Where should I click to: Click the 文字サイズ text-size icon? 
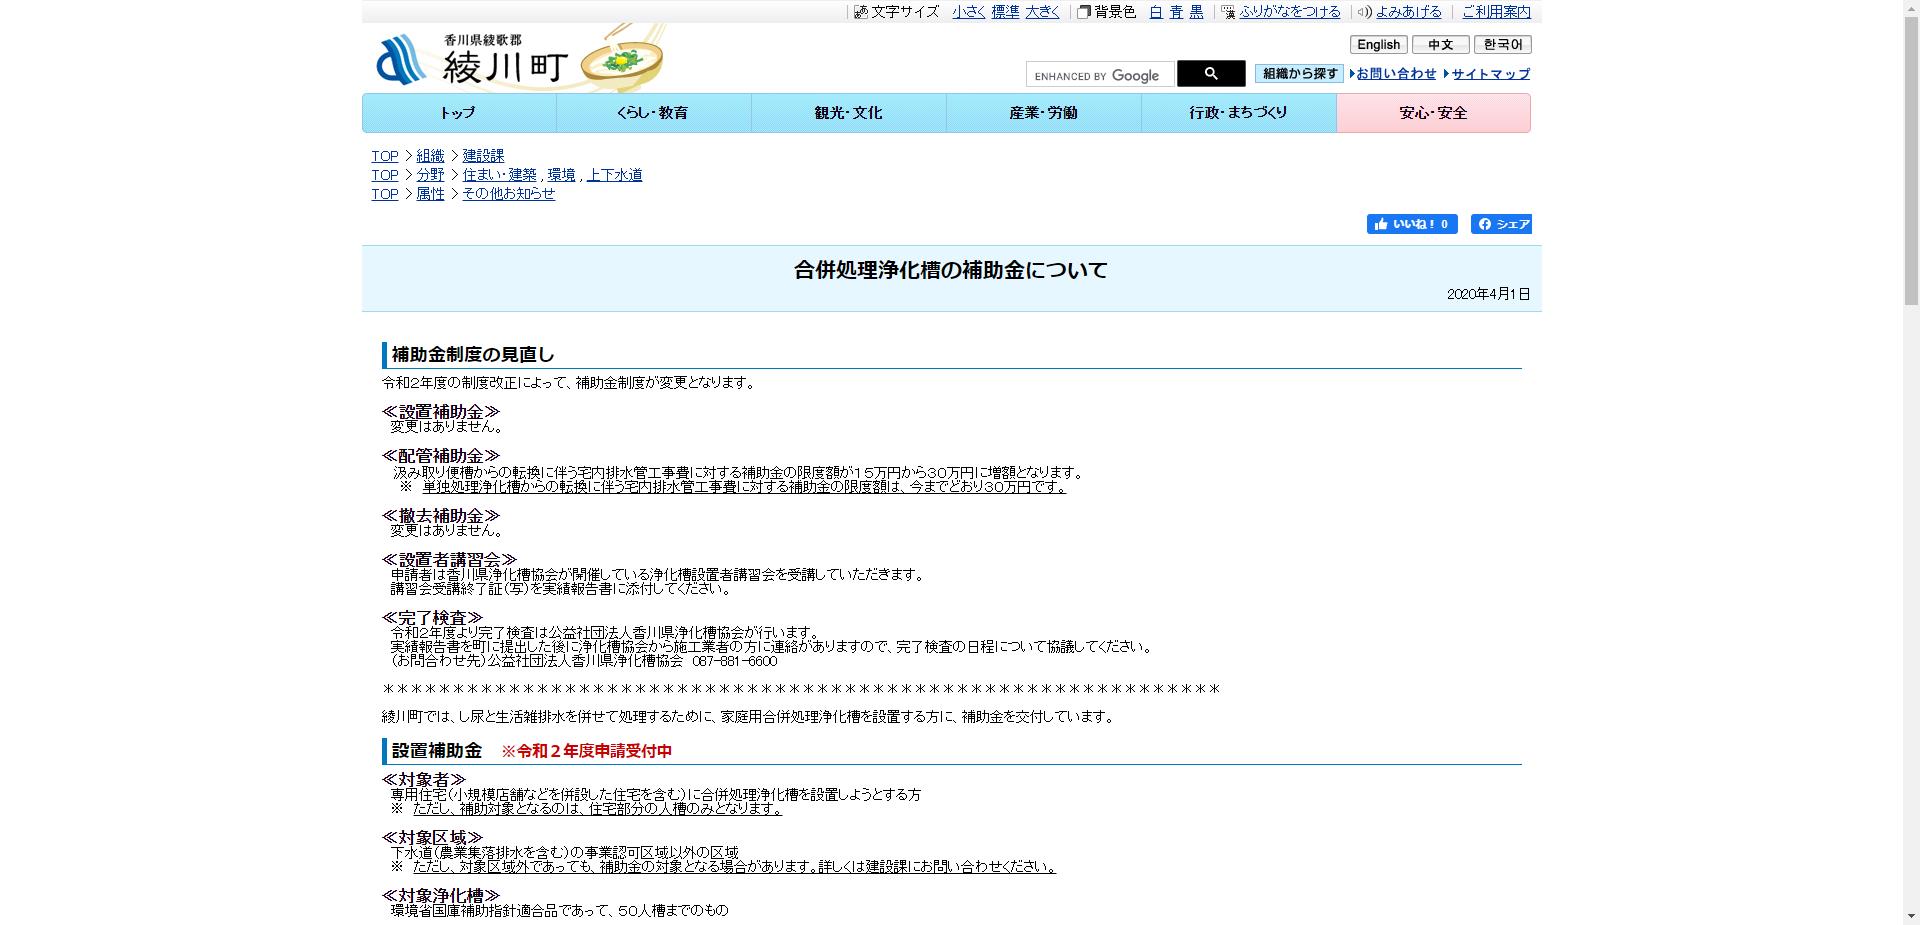[x=860, y=12]
